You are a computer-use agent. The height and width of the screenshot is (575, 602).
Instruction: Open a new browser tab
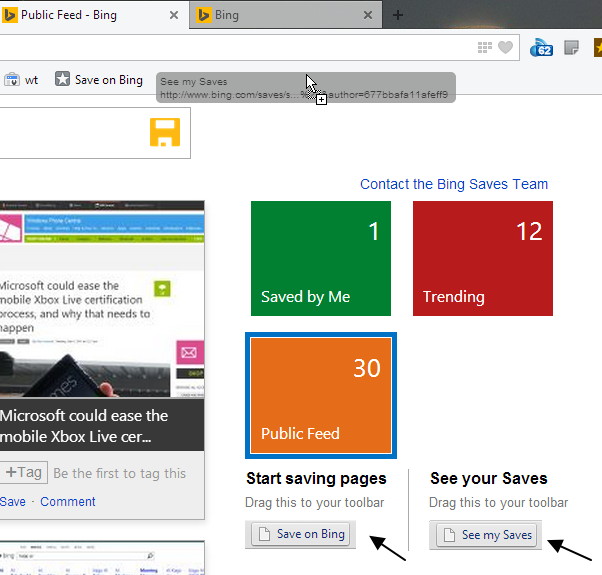click(398, 15)
